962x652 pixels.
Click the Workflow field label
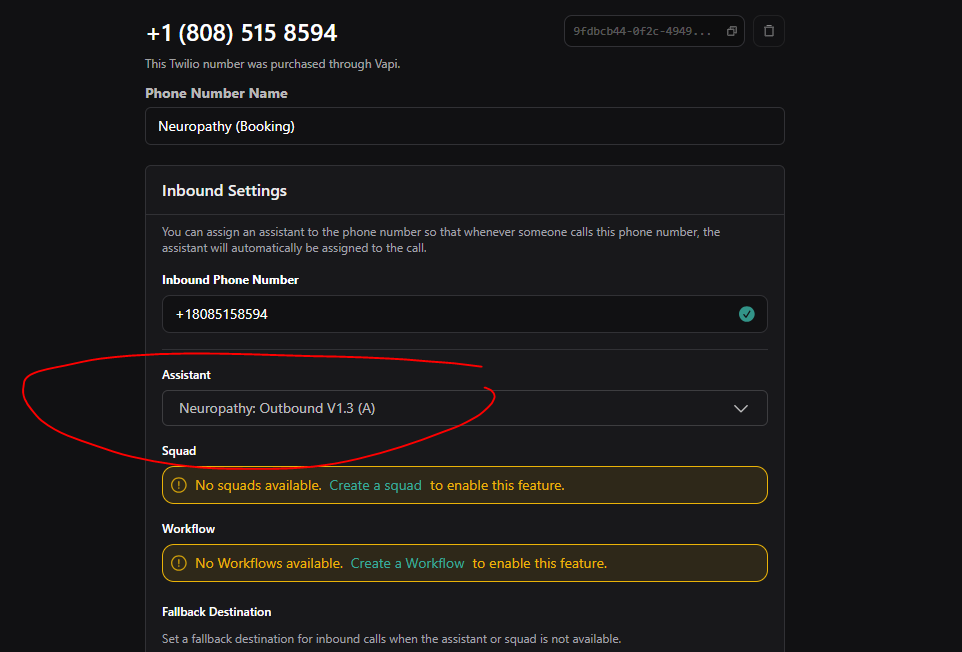pyautogui.click(x=188, y=529)
